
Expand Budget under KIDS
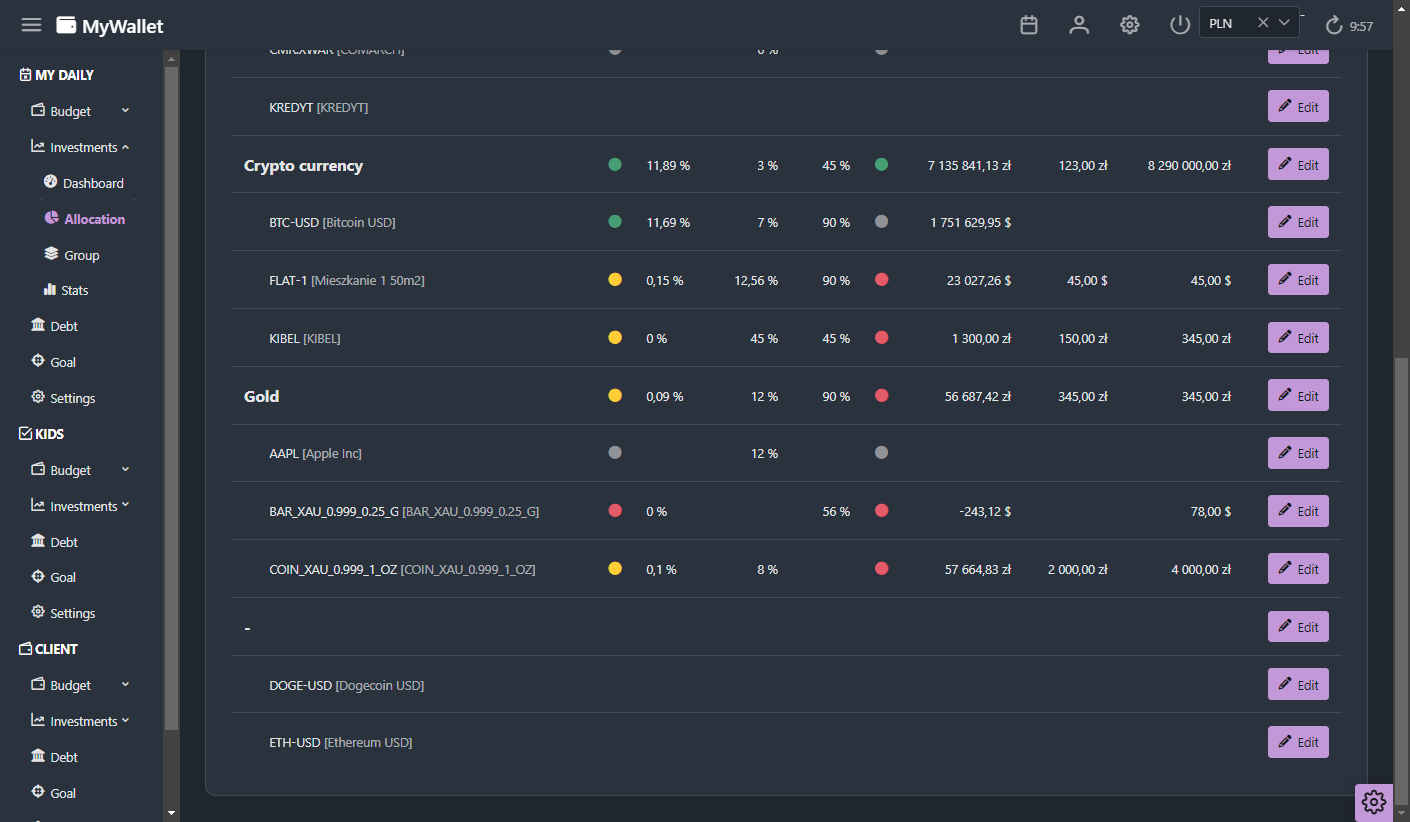[81, 470]
